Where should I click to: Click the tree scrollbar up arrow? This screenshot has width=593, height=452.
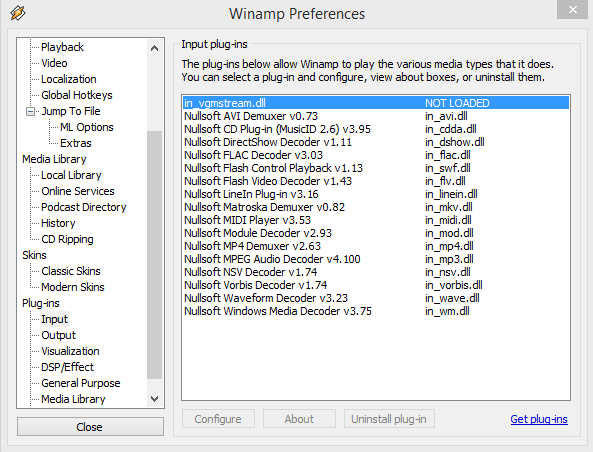pyautogui.click(x=154, y=48)
